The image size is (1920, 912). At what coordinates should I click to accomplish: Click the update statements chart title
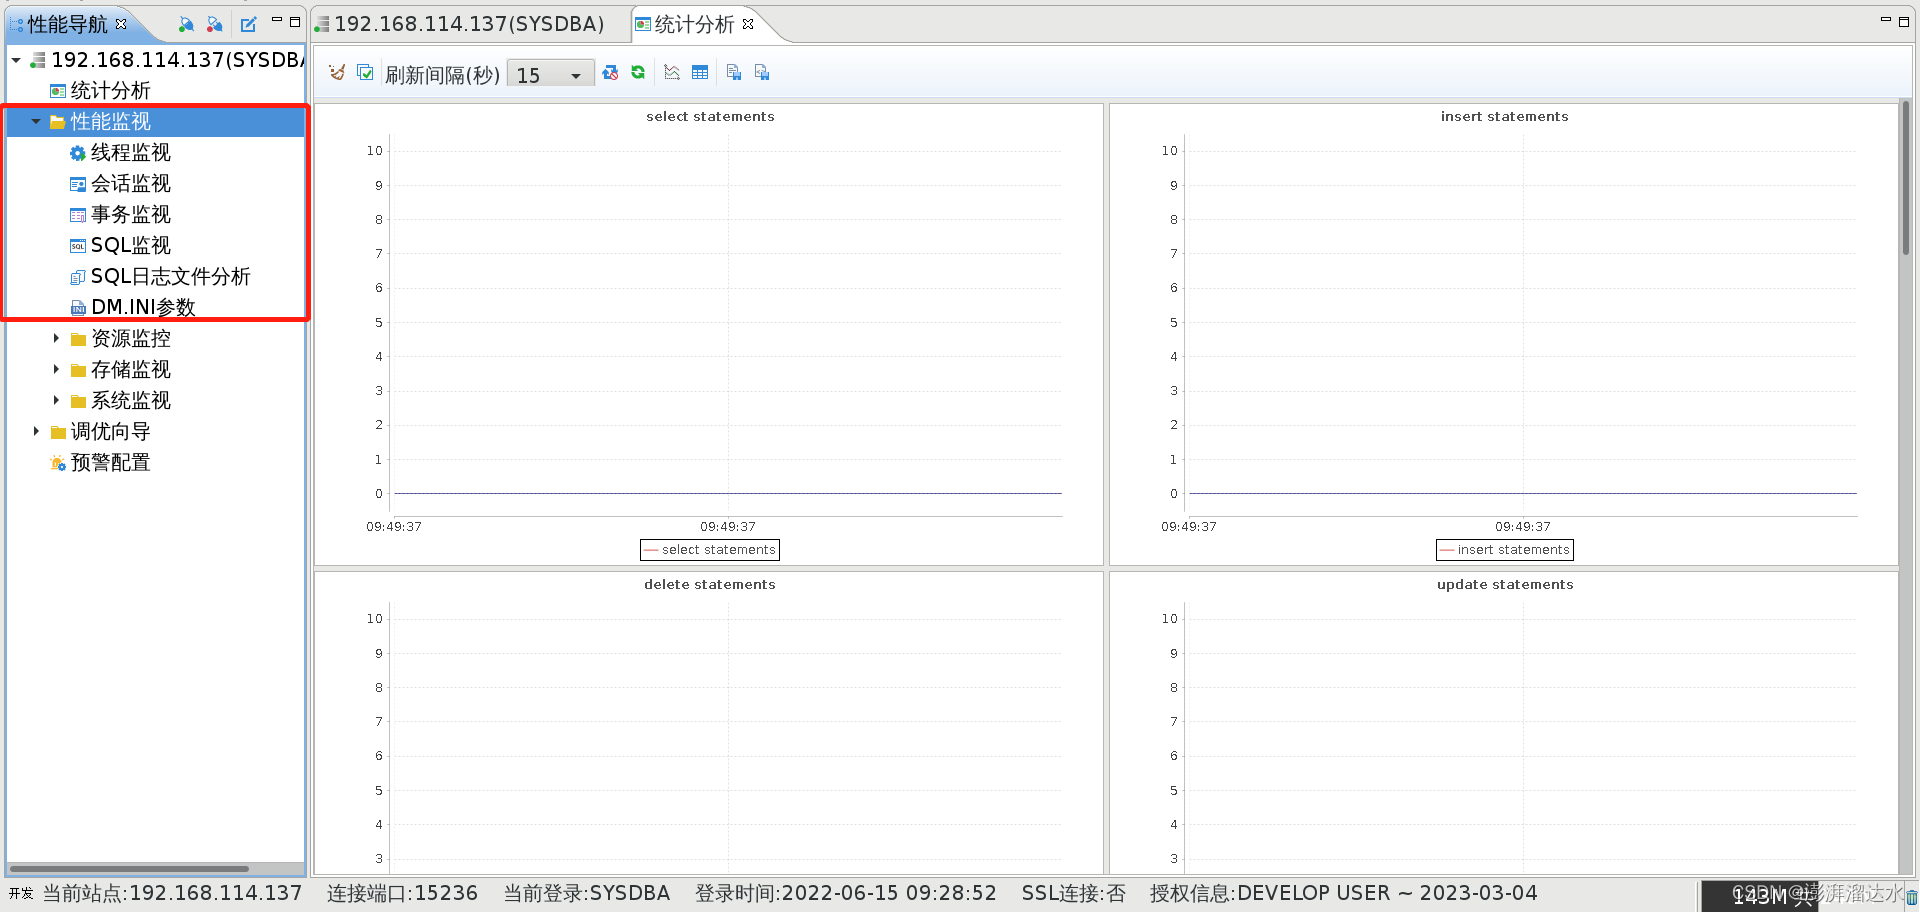(x=1505, y=584)
